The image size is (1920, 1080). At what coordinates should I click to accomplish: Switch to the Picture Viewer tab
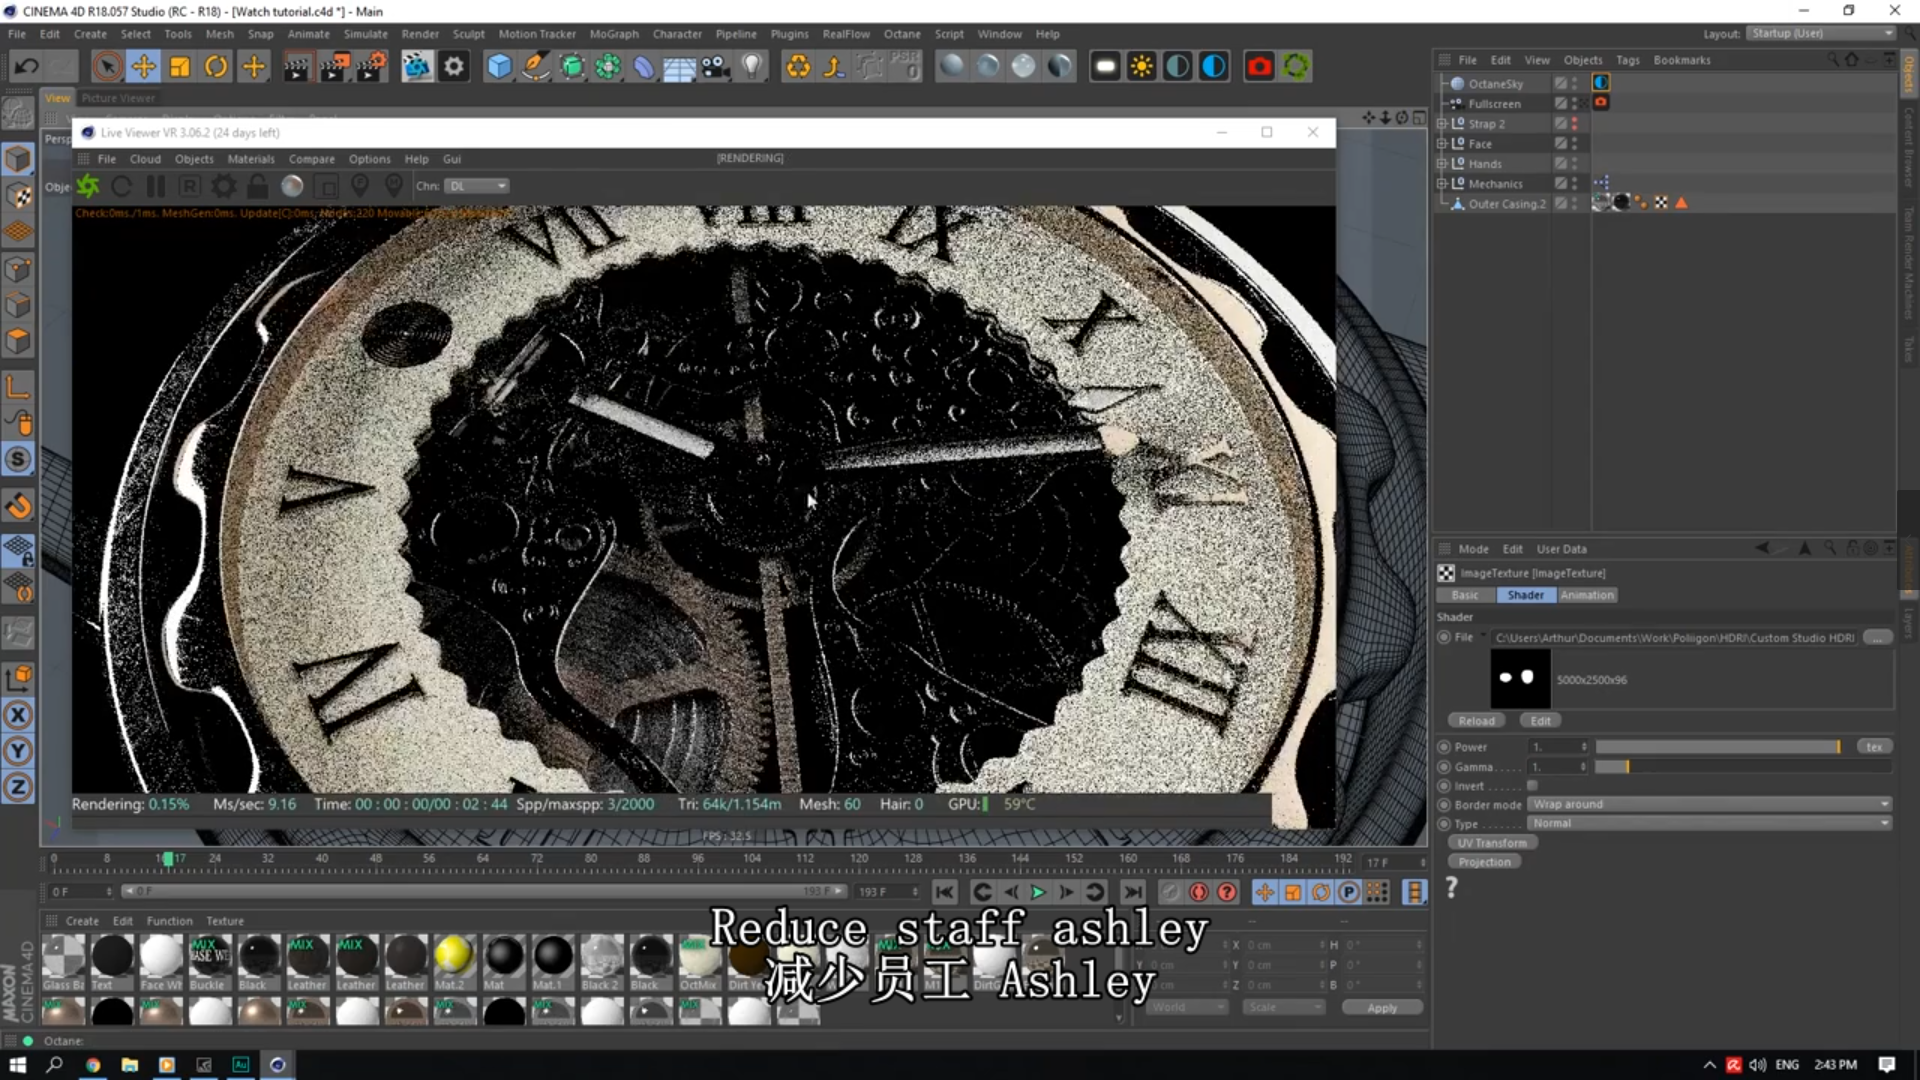coord(118,98)
